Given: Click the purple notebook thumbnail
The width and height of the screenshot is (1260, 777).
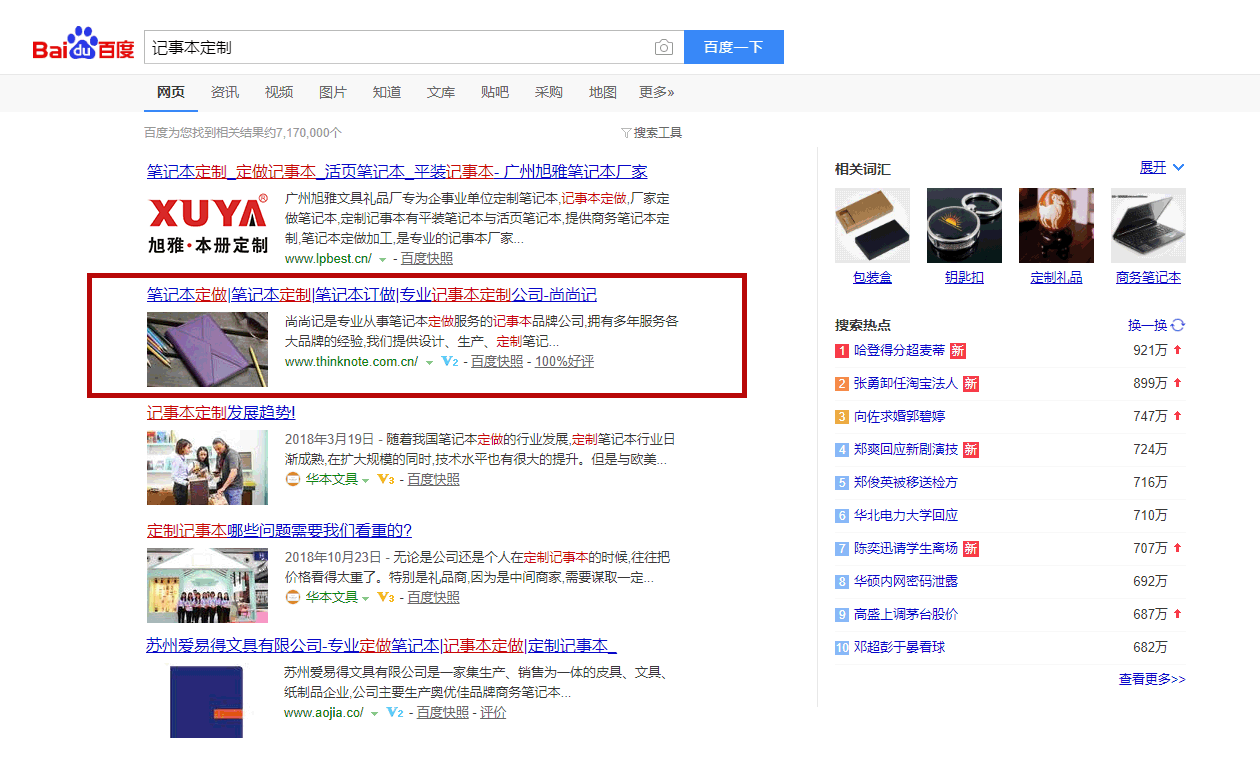Looking at the screenshot, I should [207, 349].
